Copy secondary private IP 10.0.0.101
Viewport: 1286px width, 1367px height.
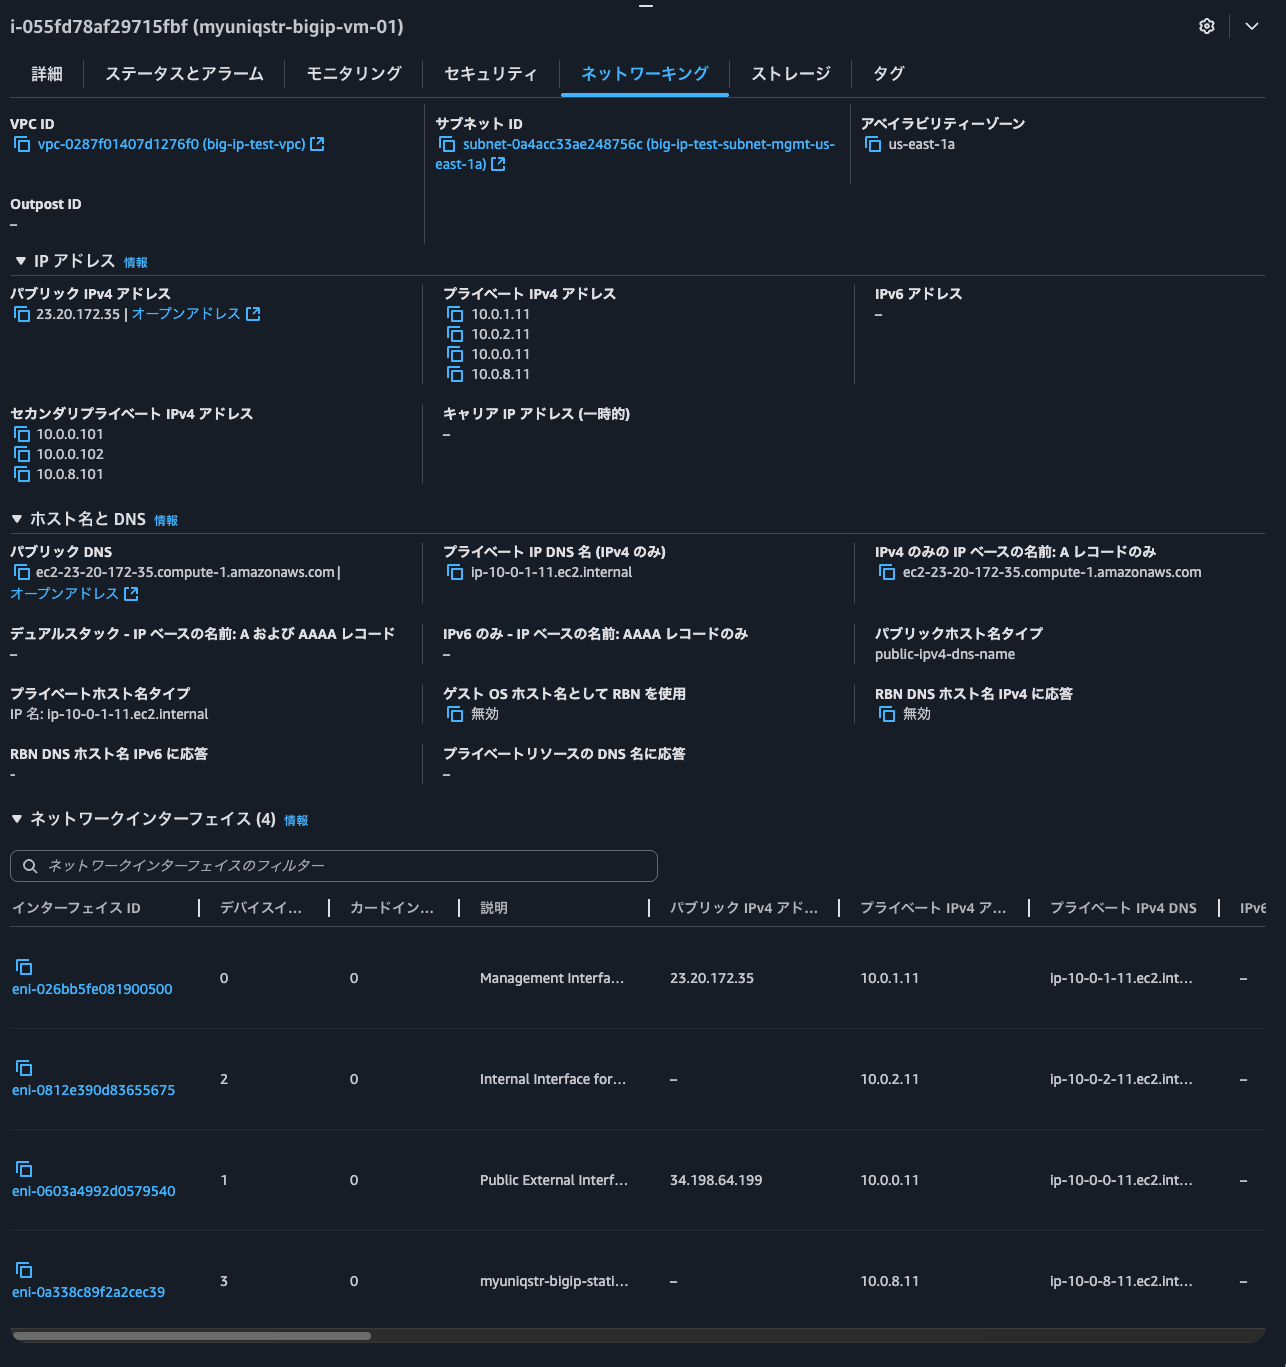click(x=22, y=434)
